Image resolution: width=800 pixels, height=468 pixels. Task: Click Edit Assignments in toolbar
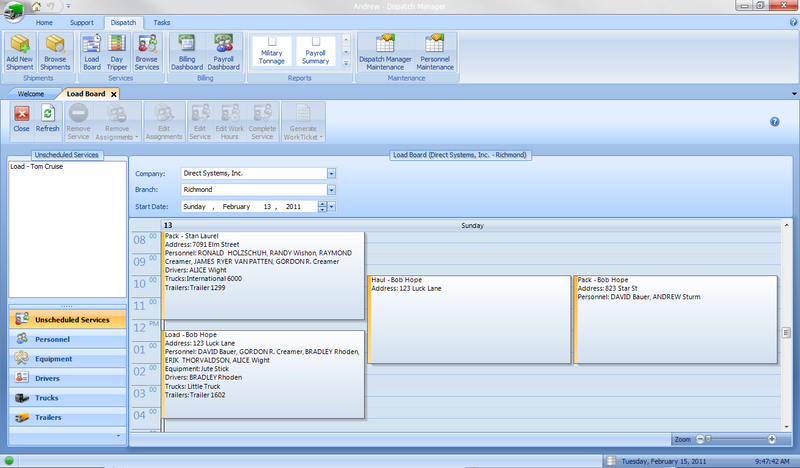pyautogui.click(x=164, y=122)
